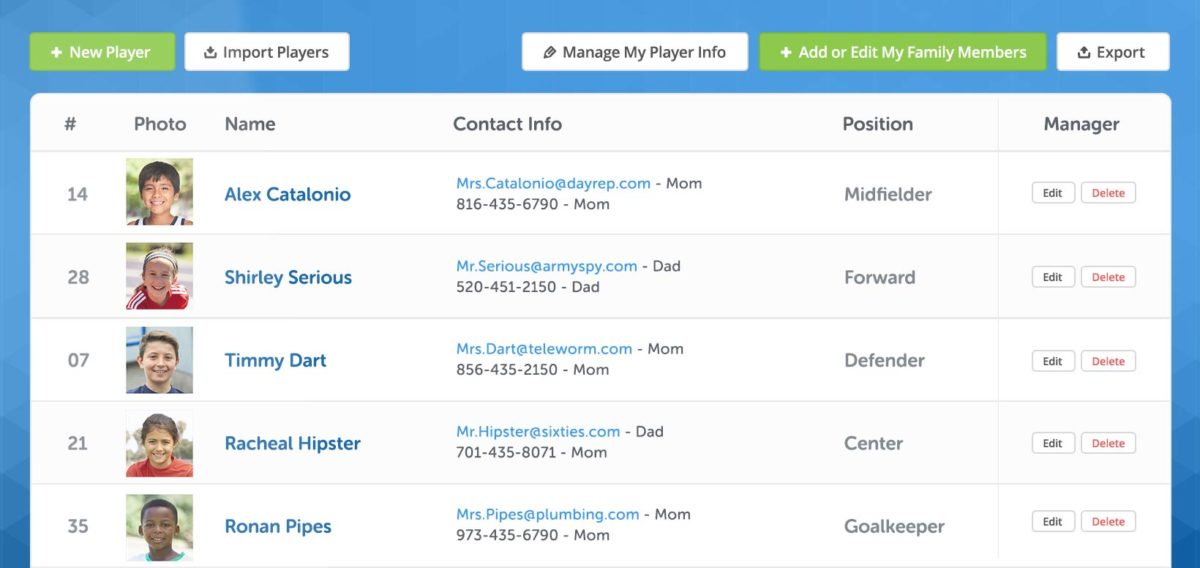Click the plus icon on Add or Edit My Family Members
The height and width of the screenshot is (568, 1200).
coord(786,52)
